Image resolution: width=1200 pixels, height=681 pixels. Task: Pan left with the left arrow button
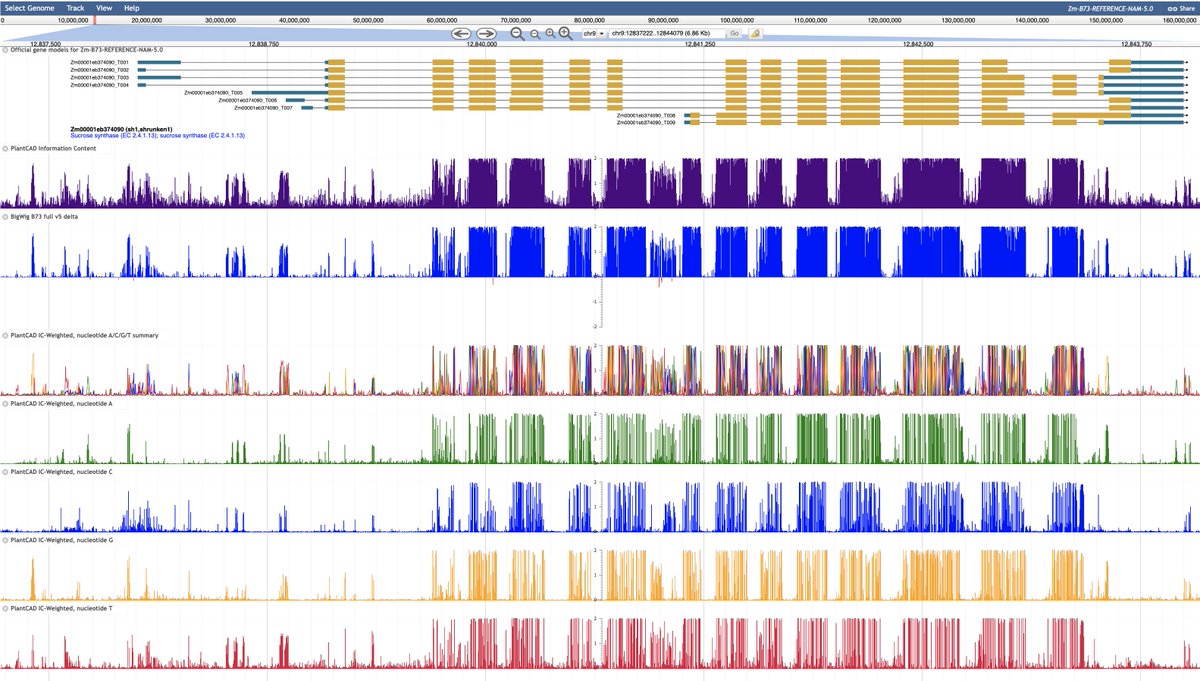point(461,33)
